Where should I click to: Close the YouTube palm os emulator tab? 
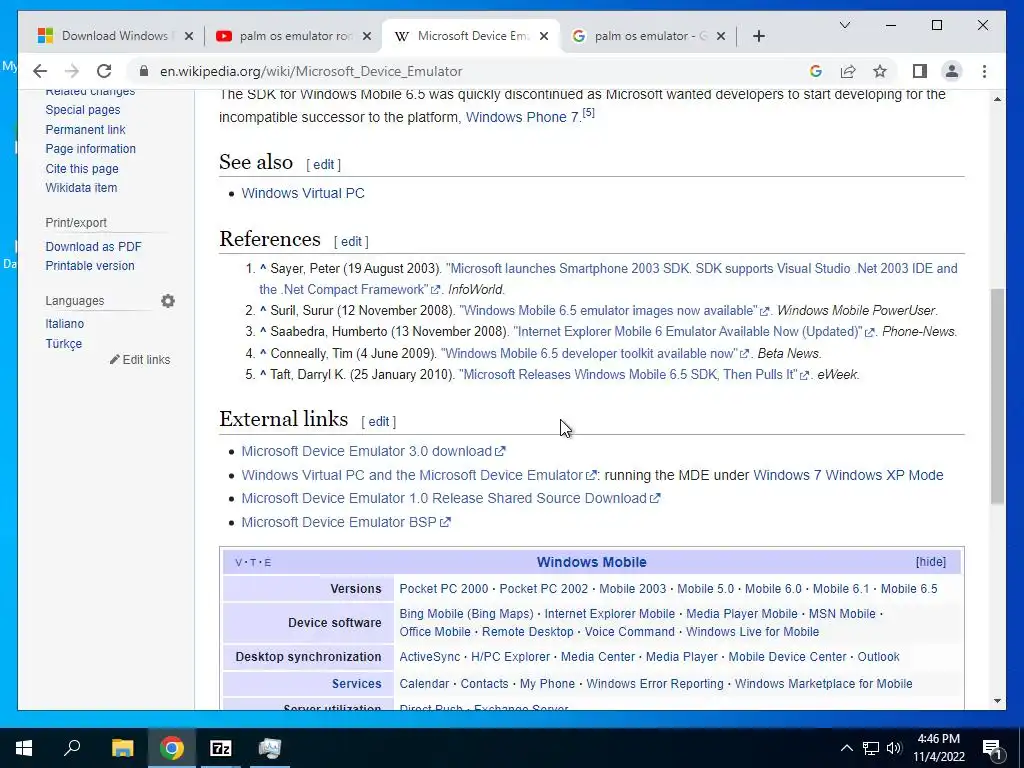(367, 36)
